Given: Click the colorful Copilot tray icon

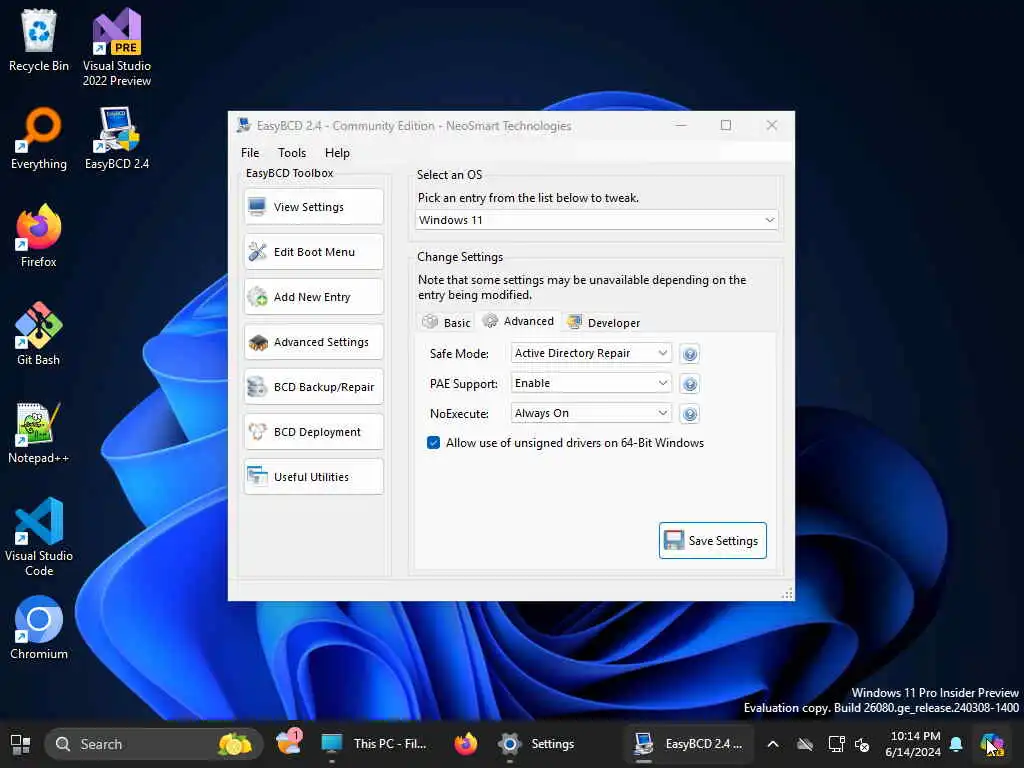Looking at the screenshot, I should coord(991,744).
